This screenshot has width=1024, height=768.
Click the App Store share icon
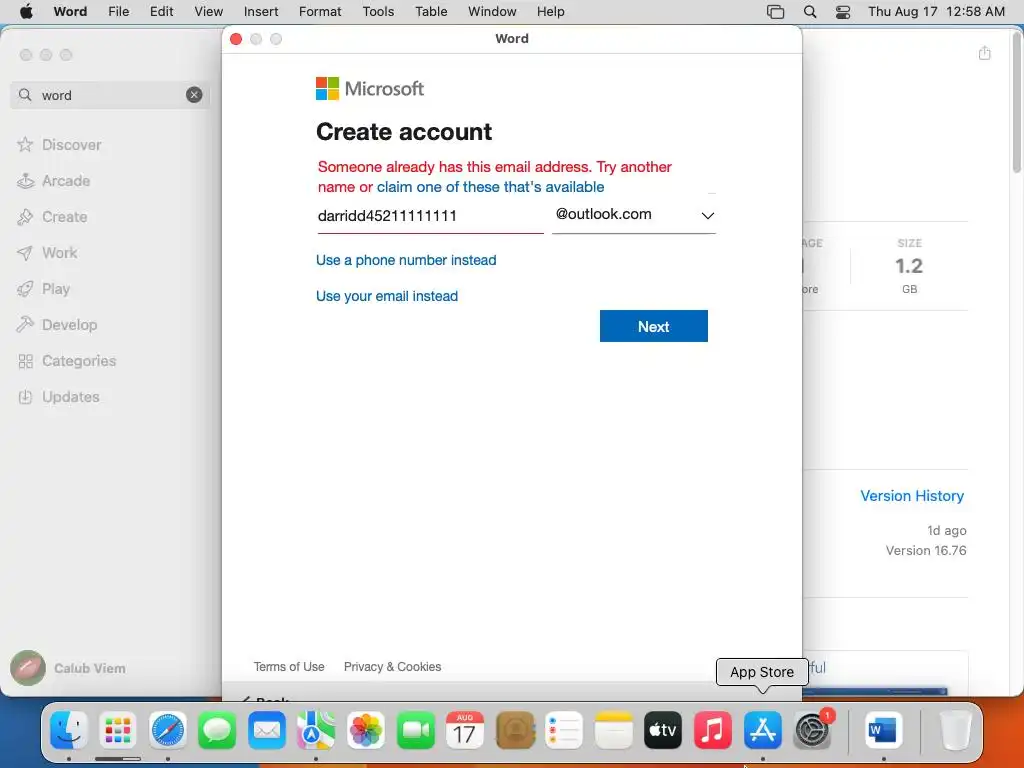click(x=985, y=54)
